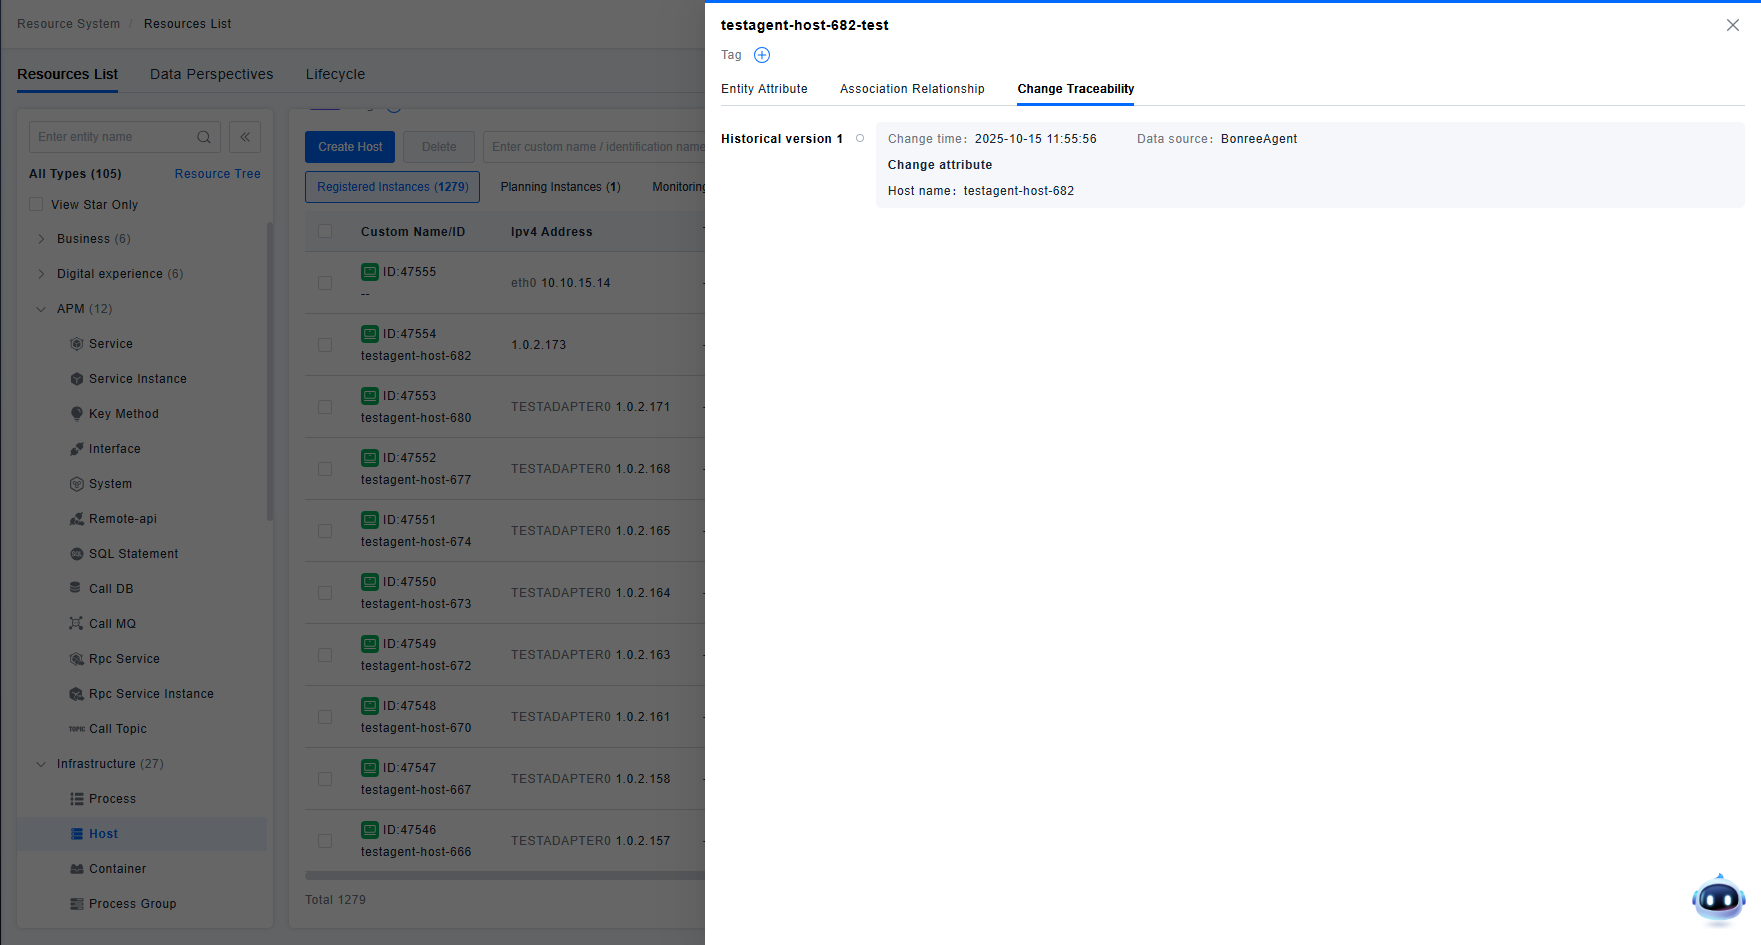Click the host icon beside ID:47554

point(370,334)
